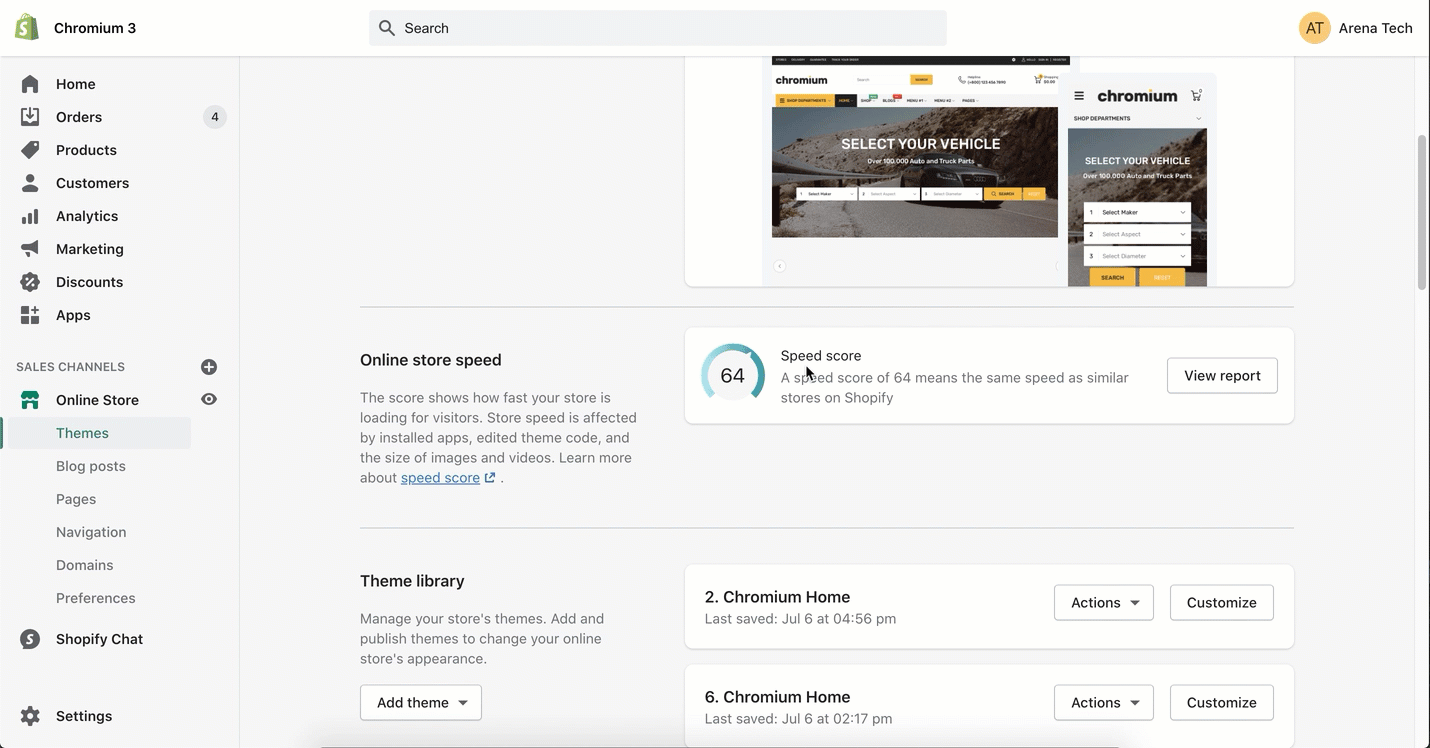The image size is (1430, 748).
Task: Click the Discounts badge icon
Action: (x=30, y=282)
